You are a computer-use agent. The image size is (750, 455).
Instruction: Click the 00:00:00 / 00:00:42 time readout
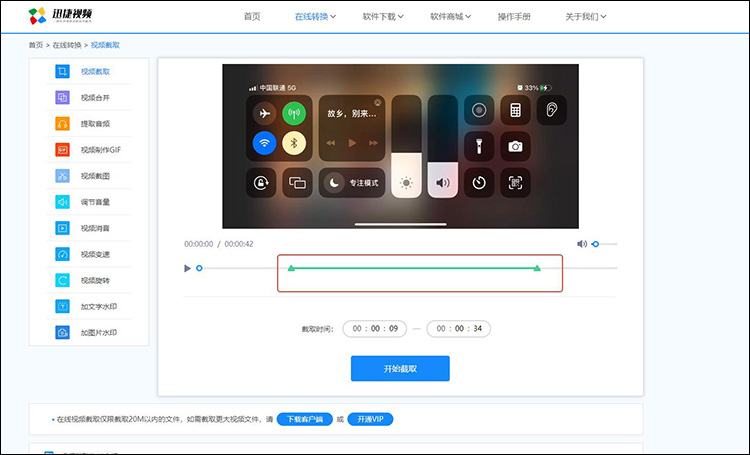pyautogui.click(x=219, y=244)
